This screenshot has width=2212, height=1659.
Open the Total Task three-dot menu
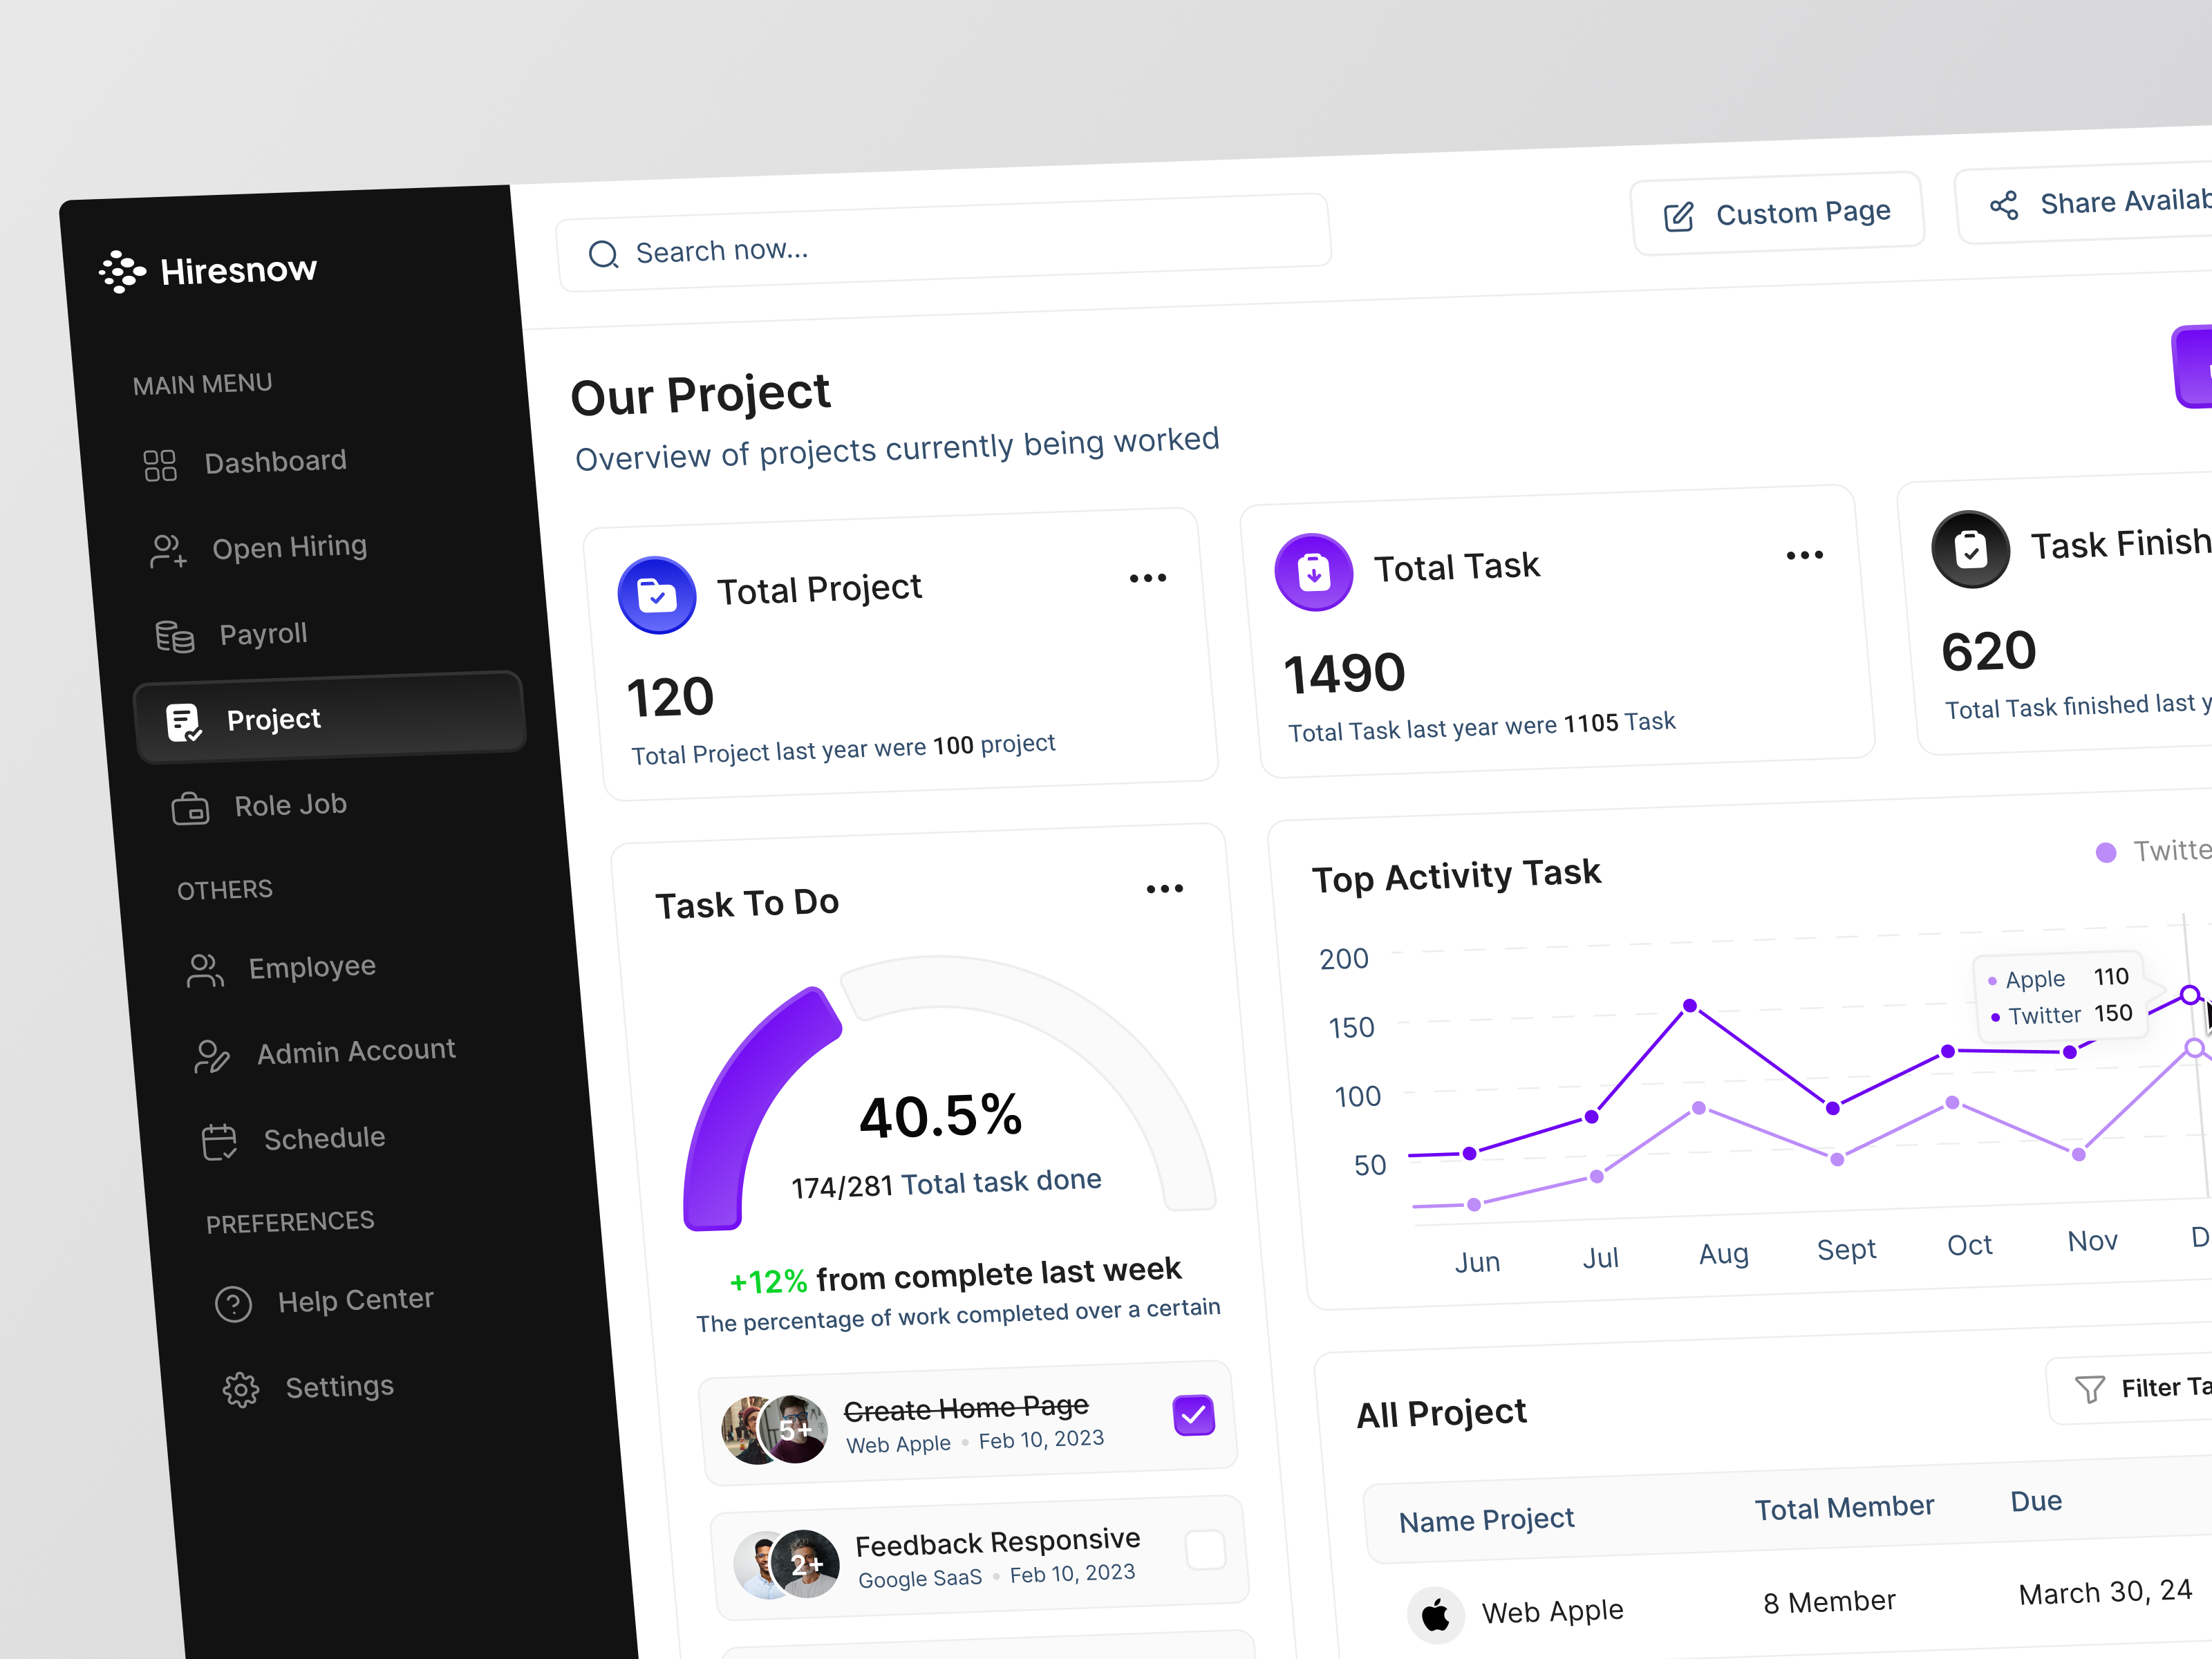tap(1804, 554)
